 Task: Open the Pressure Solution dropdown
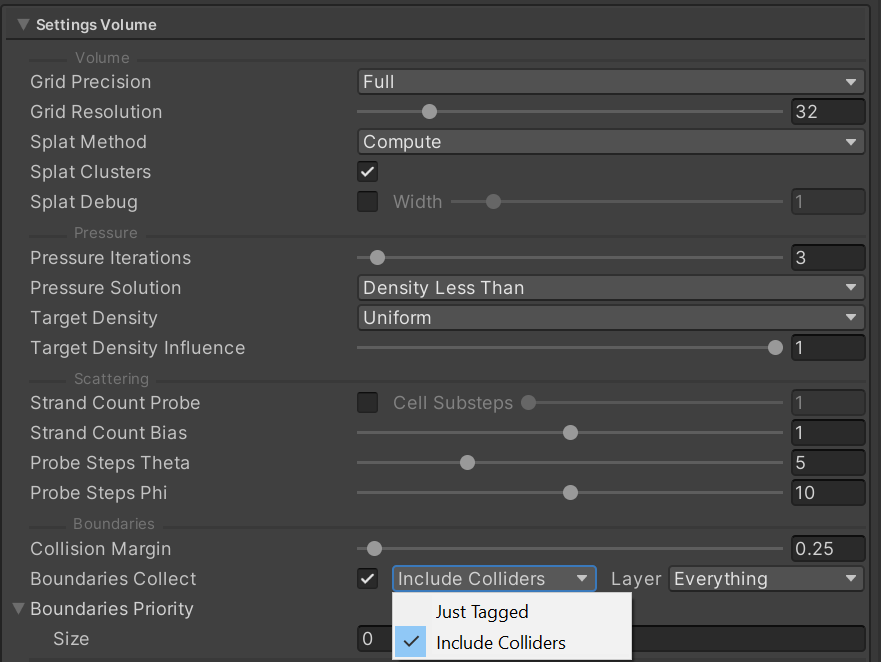[610, 288]
